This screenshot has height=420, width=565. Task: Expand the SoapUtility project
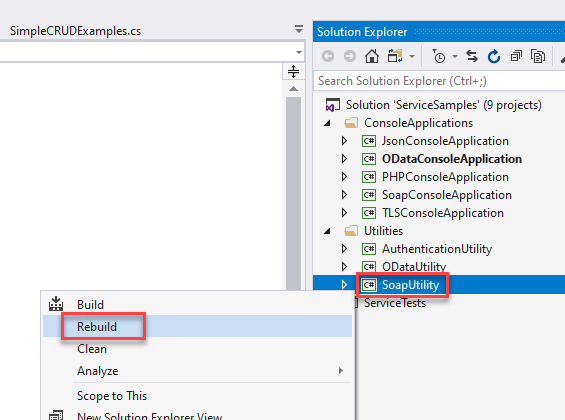pyautogui.click(x=344, y=285)
